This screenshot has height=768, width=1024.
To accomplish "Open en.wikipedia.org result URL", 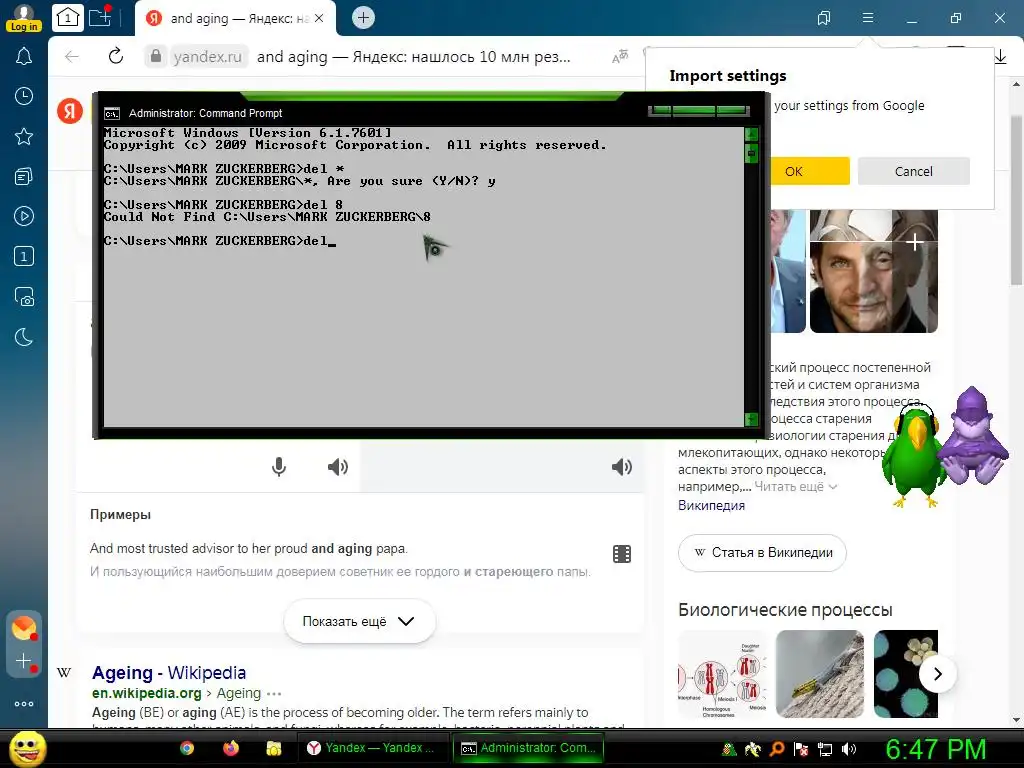I will [146, 693].
